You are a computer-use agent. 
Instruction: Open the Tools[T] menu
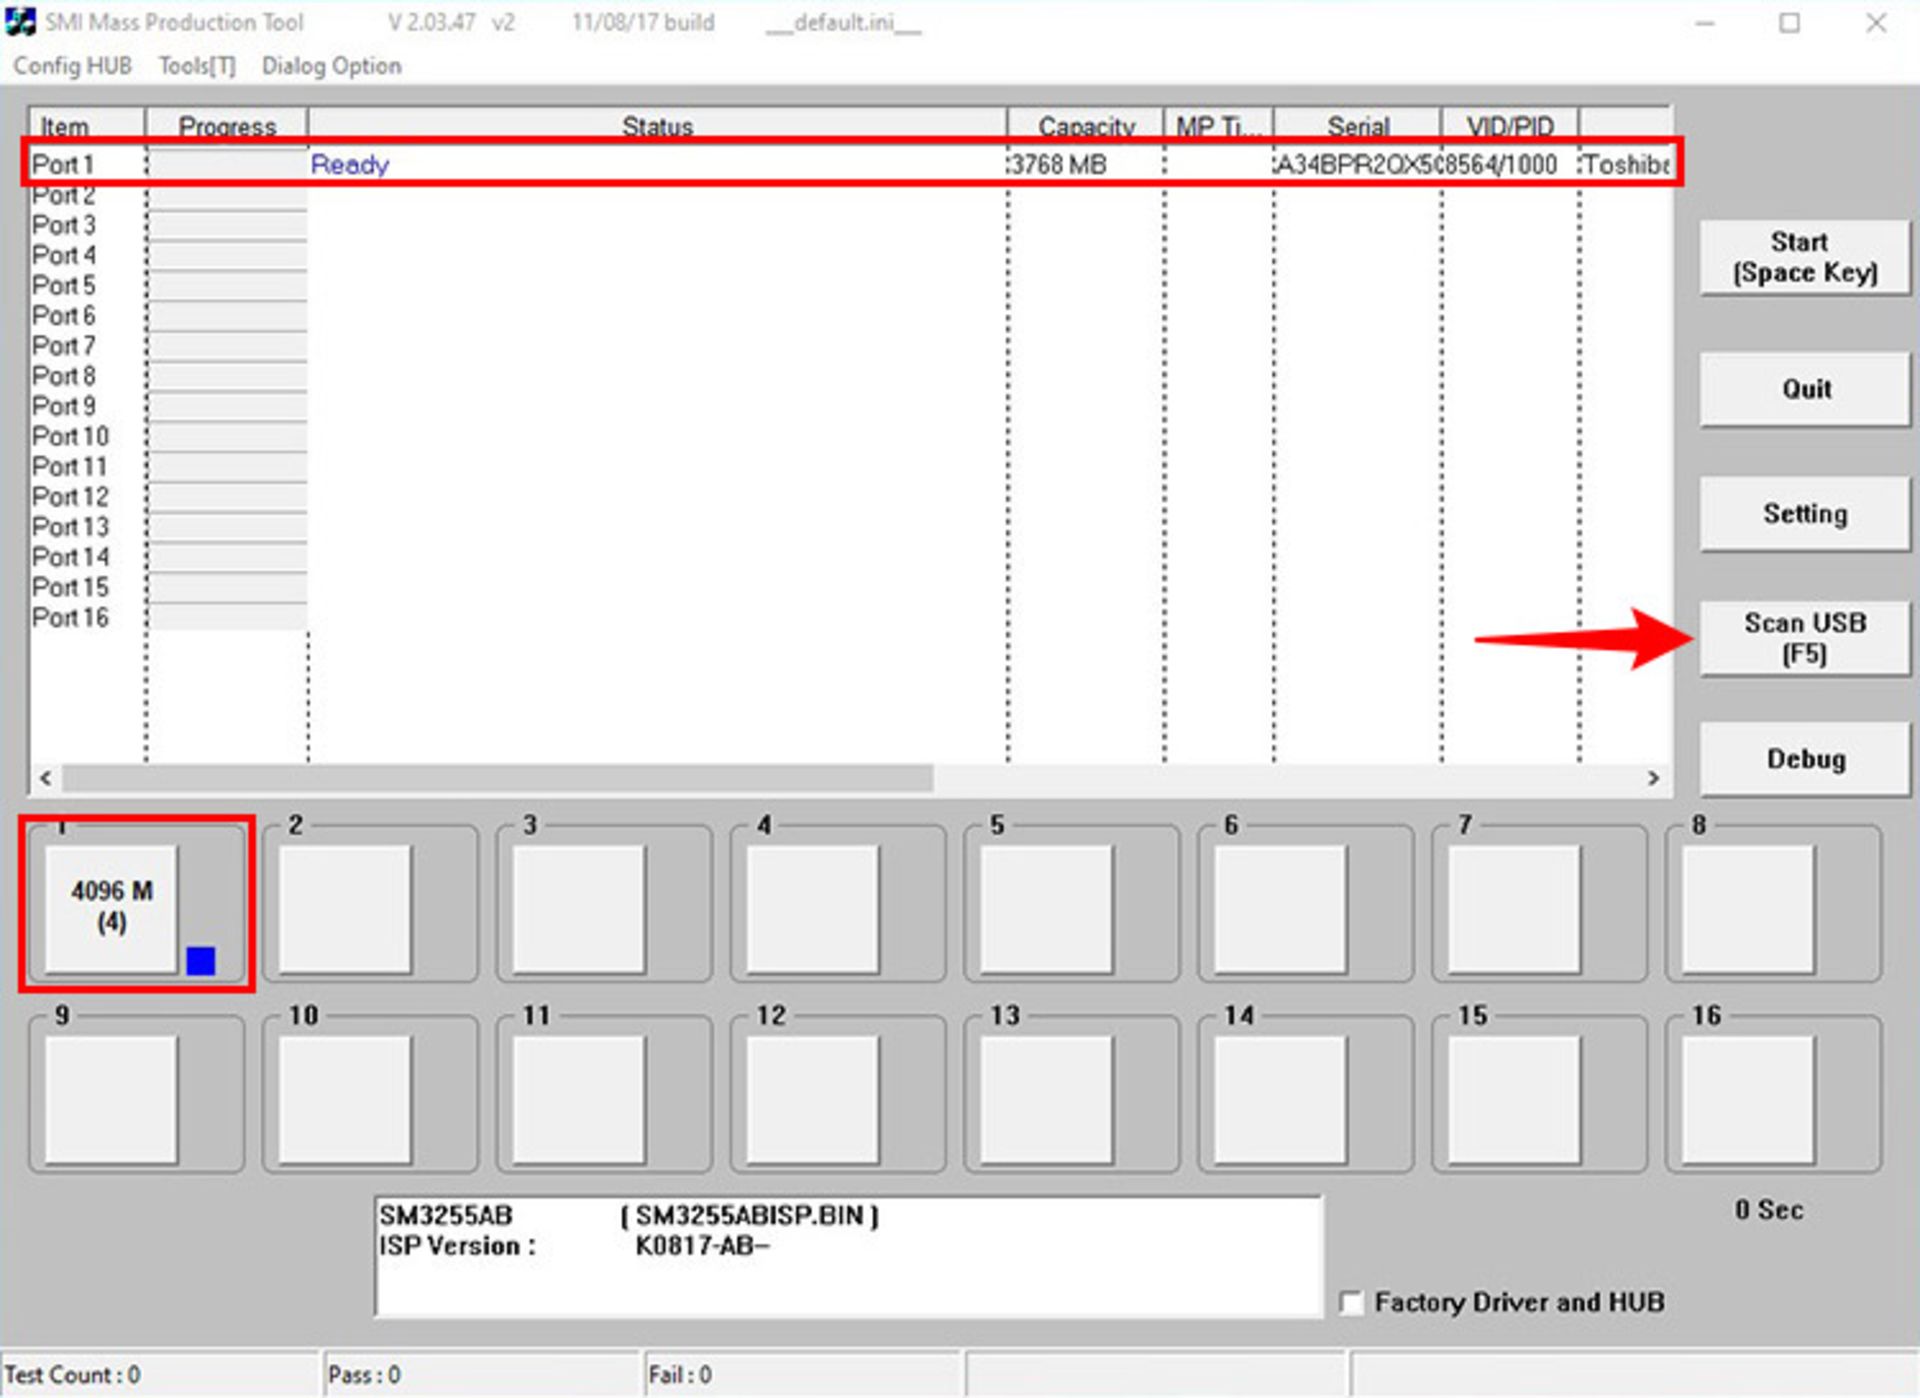197,66
